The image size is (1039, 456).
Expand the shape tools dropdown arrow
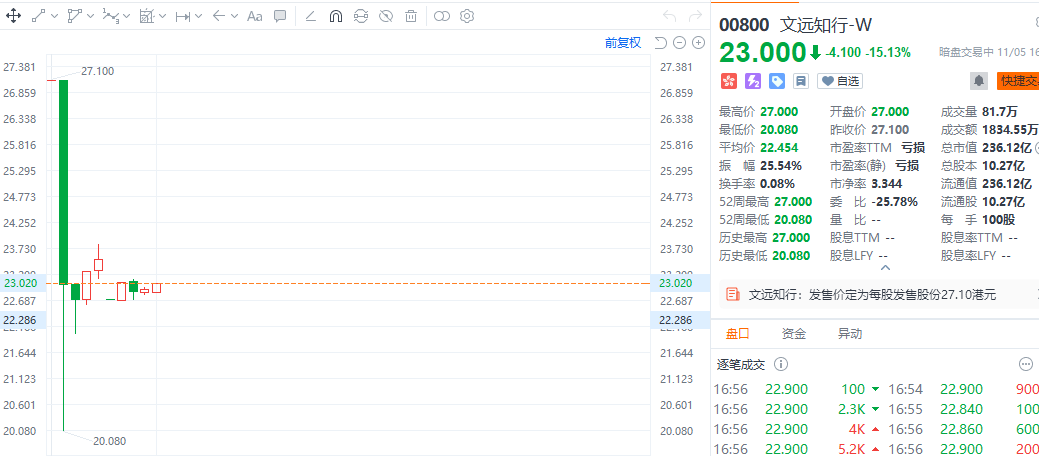91,17
